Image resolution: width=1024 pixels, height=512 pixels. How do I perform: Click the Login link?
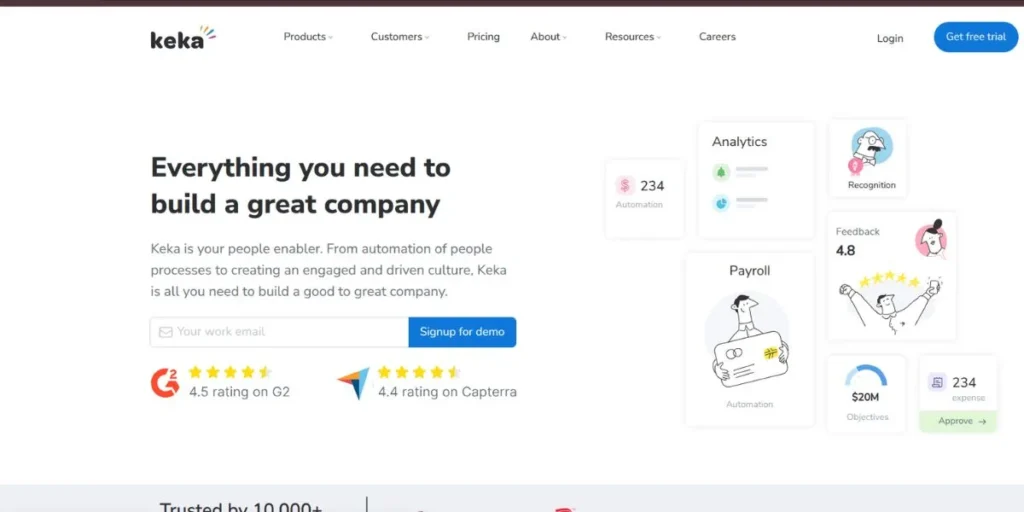889,39
